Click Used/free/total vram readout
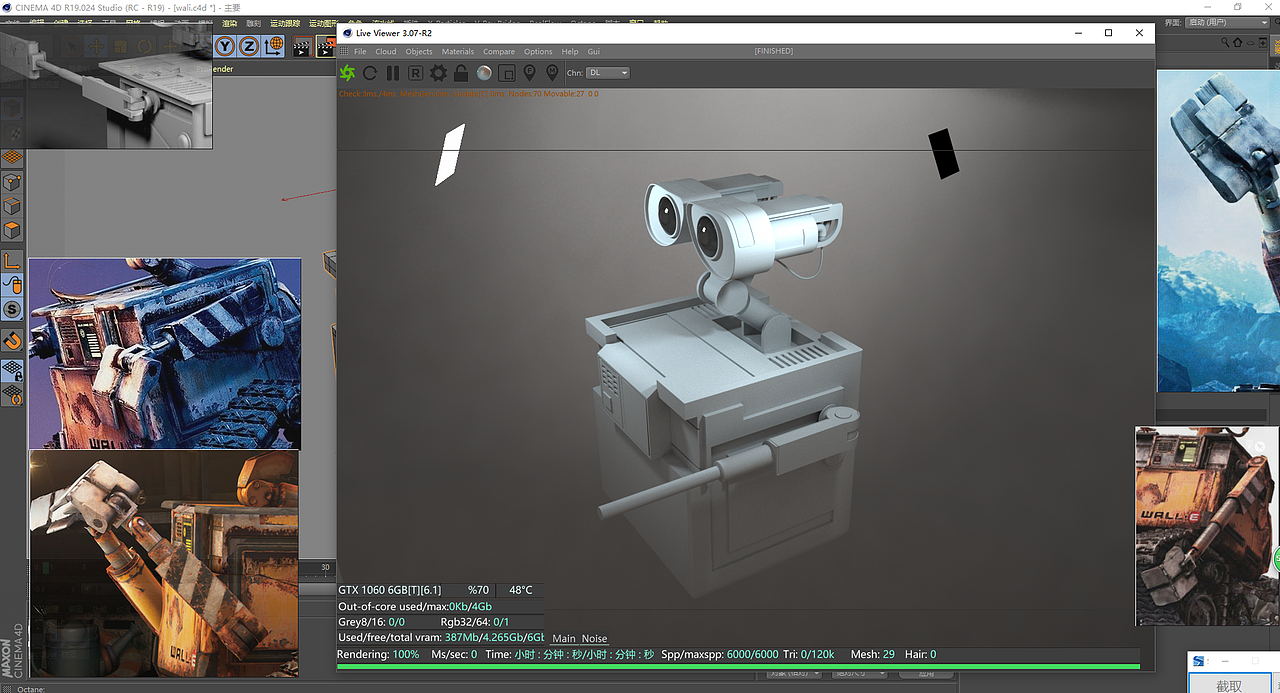 441,637
